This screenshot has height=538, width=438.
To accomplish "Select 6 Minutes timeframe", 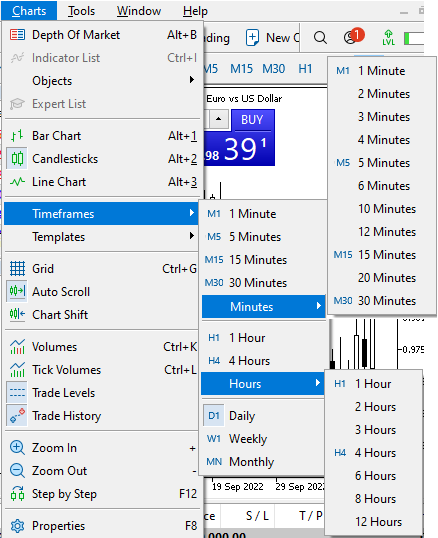I will 381,186.
